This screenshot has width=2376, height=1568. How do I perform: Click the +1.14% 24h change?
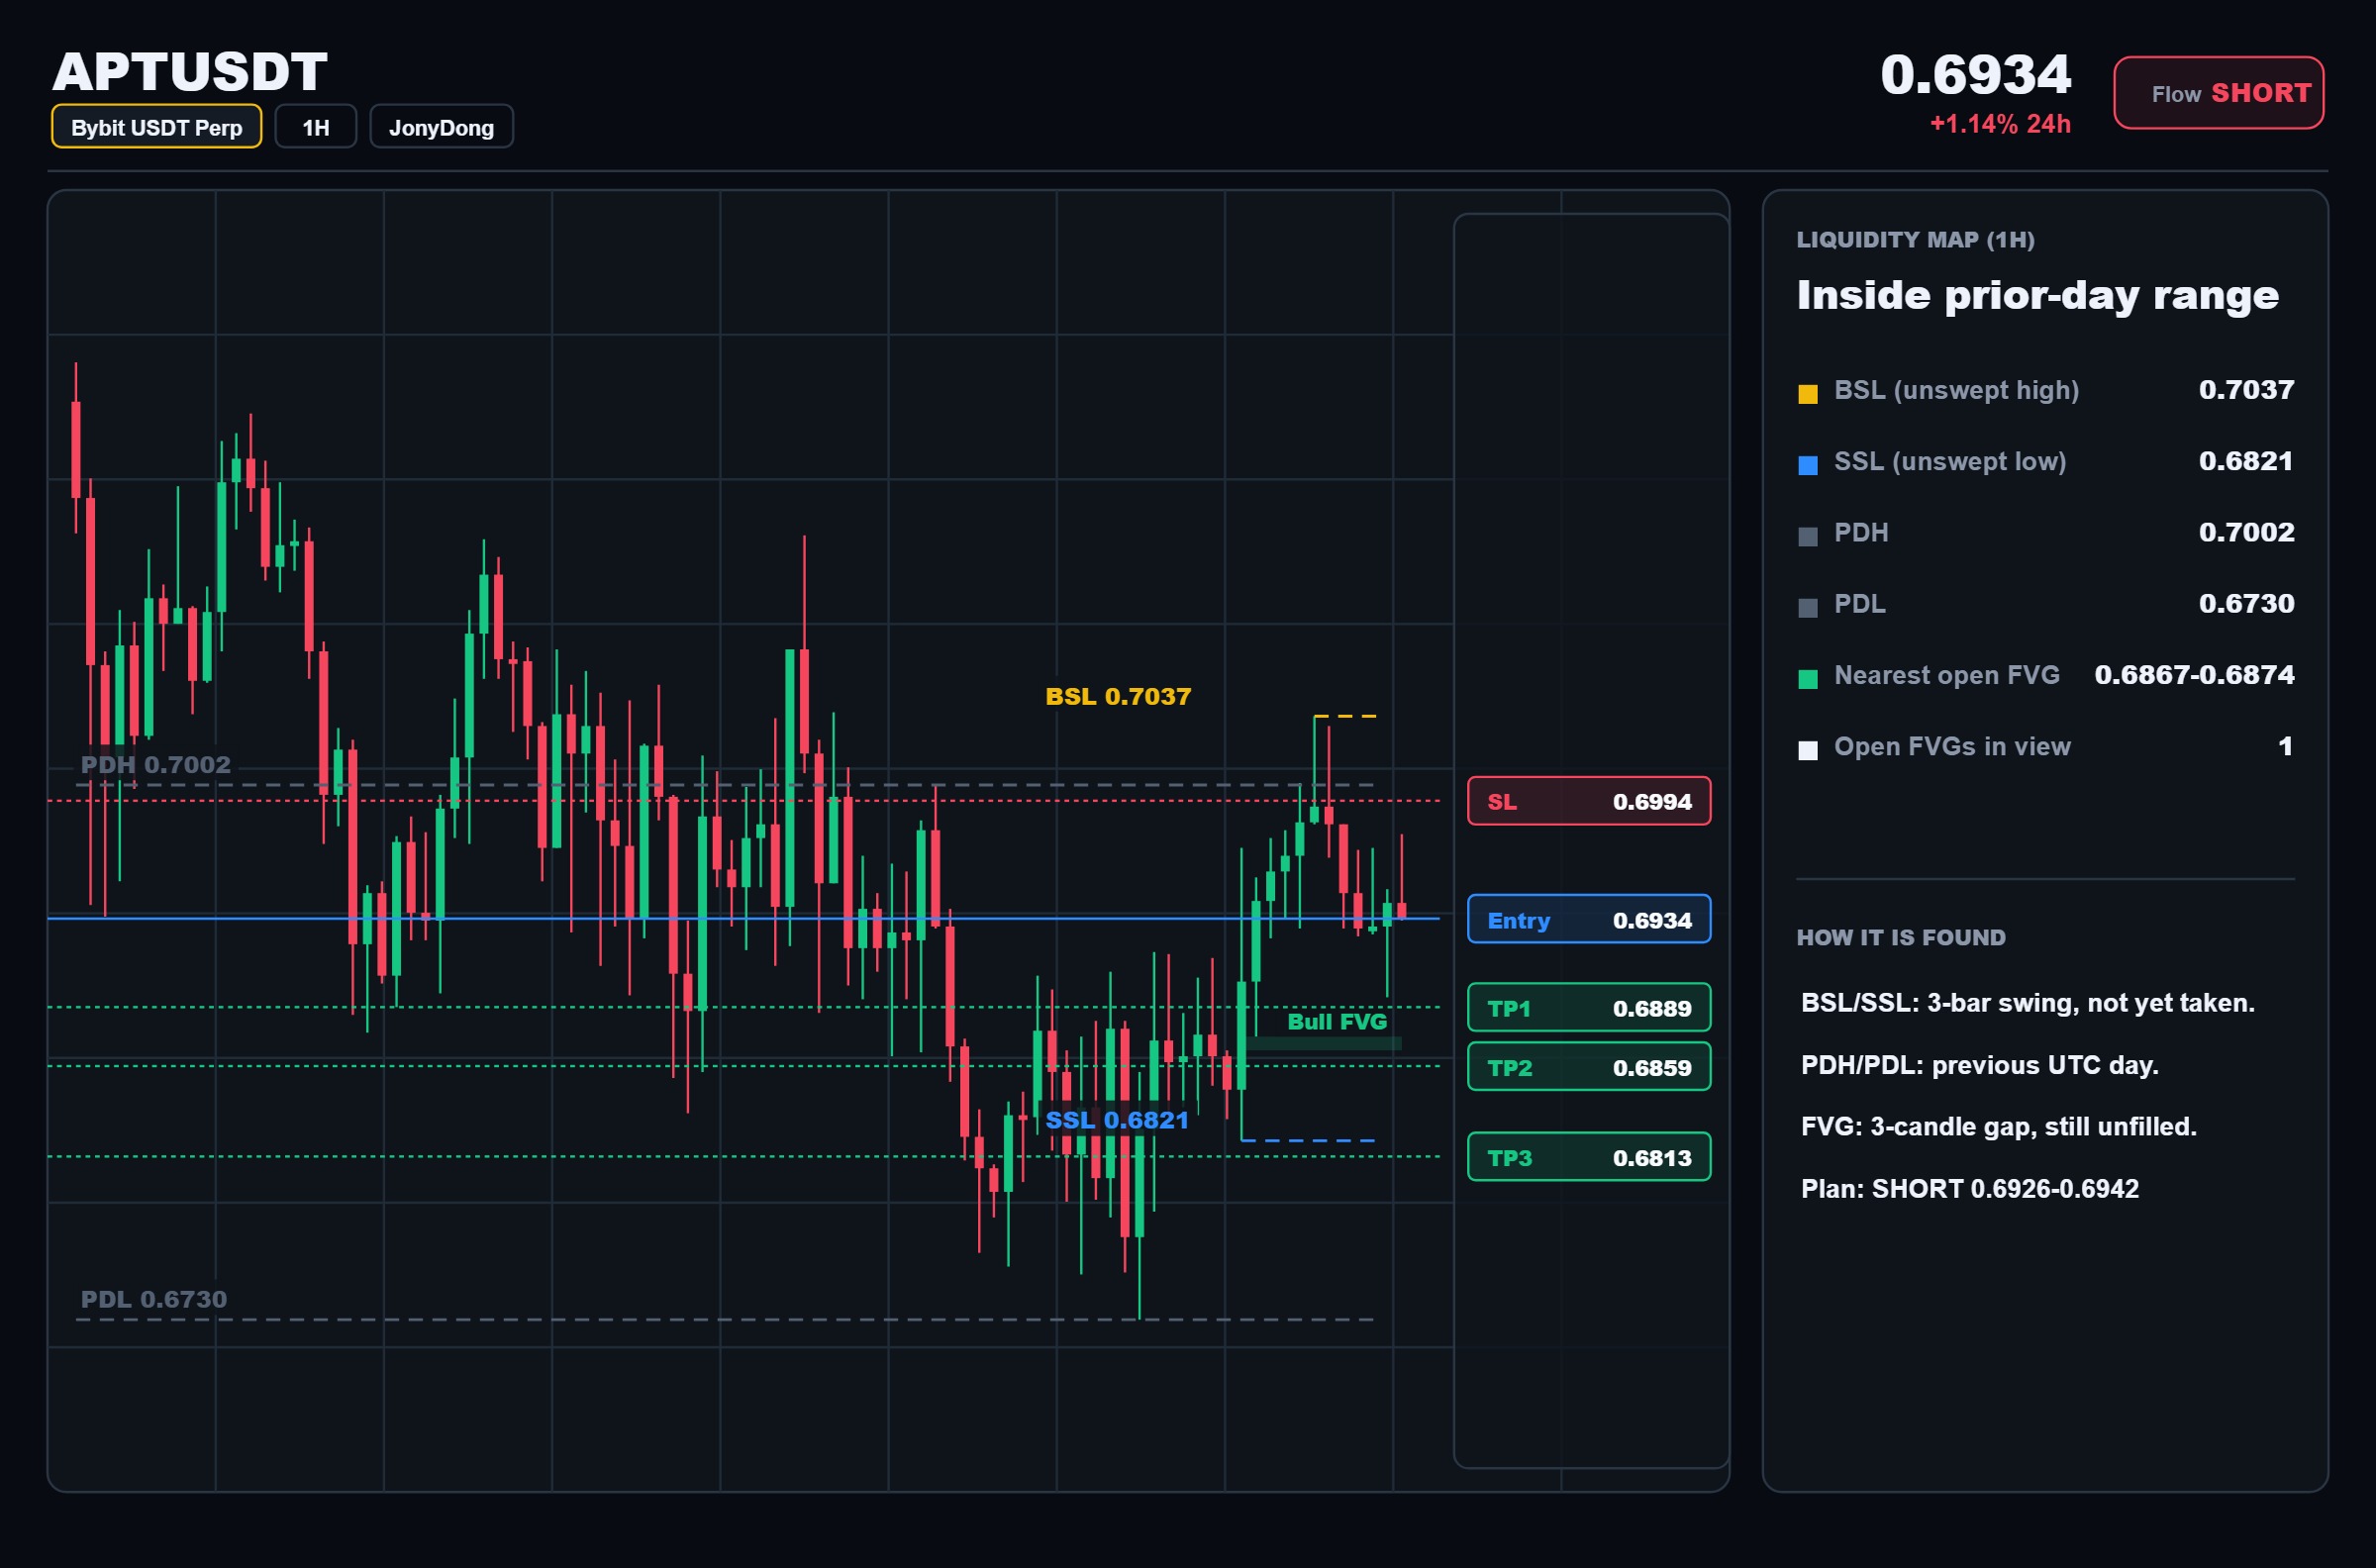(x=2000, y=124)
